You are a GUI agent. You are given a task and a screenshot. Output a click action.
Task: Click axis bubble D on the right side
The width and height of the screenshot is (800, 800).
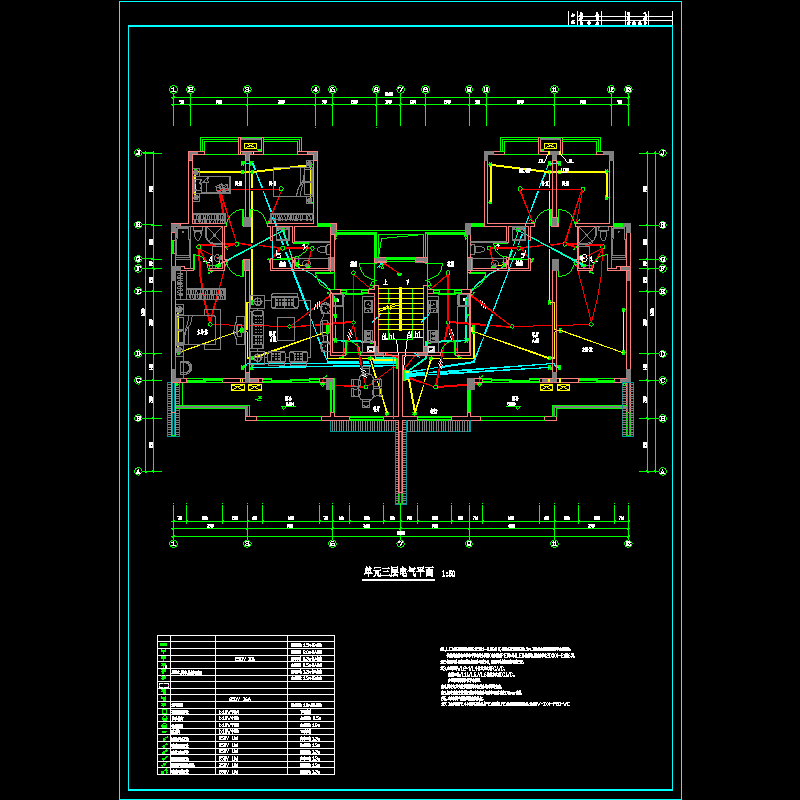(x=663, y=354)
